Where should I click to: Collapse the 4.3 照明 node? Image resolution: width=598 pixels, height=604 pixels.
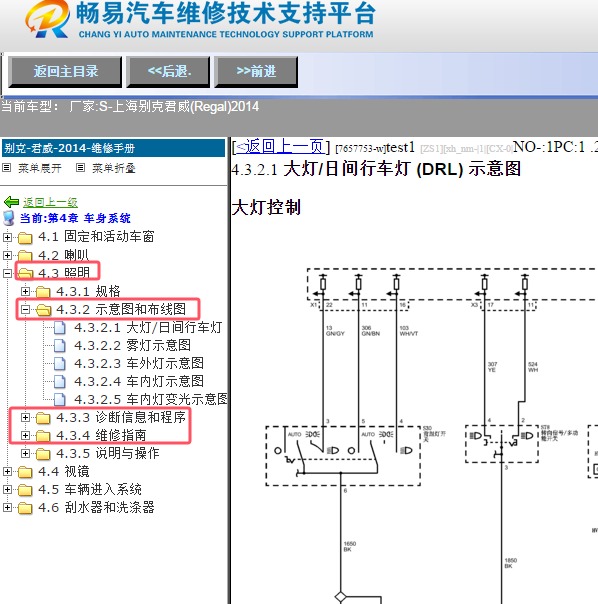coord(7,273)
